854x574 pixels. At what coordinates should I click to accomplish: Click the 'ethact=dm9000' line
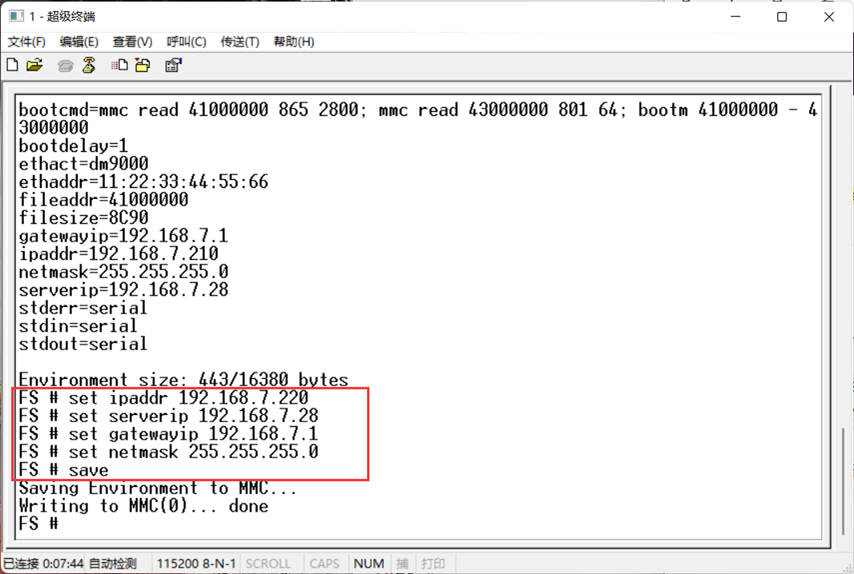click(x=83, y=164)
